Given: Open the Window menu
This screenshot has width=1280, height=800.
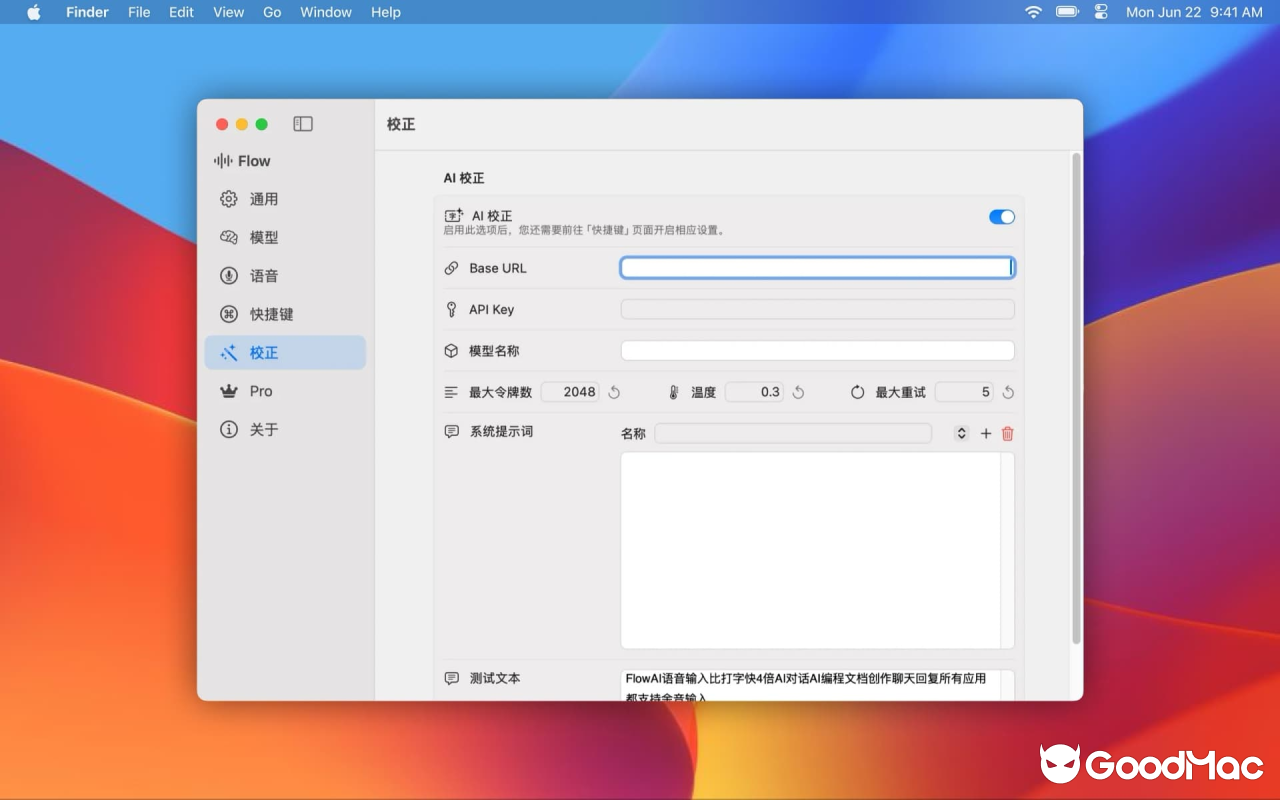Looking at the screenshot, I should click(x=326, y=12).
